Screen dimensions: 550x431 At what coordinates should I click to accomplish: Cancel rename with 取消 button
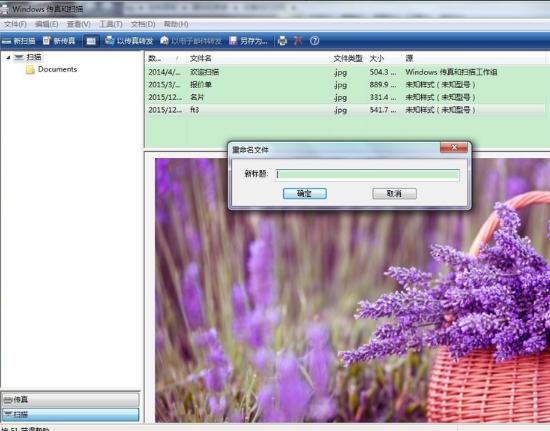394,194
